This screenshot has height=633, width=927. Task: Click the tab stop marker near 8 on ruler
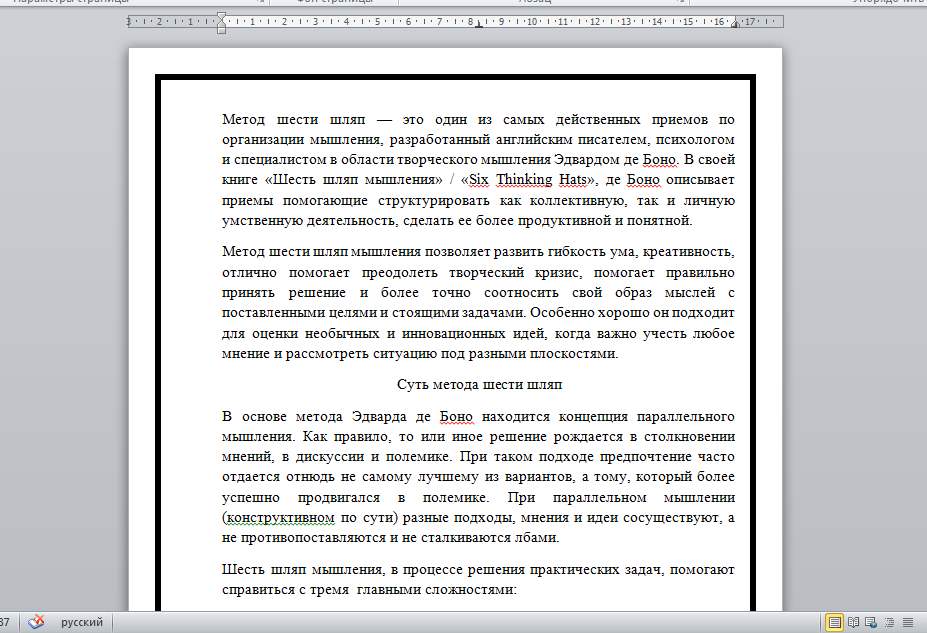click(478, 25)
